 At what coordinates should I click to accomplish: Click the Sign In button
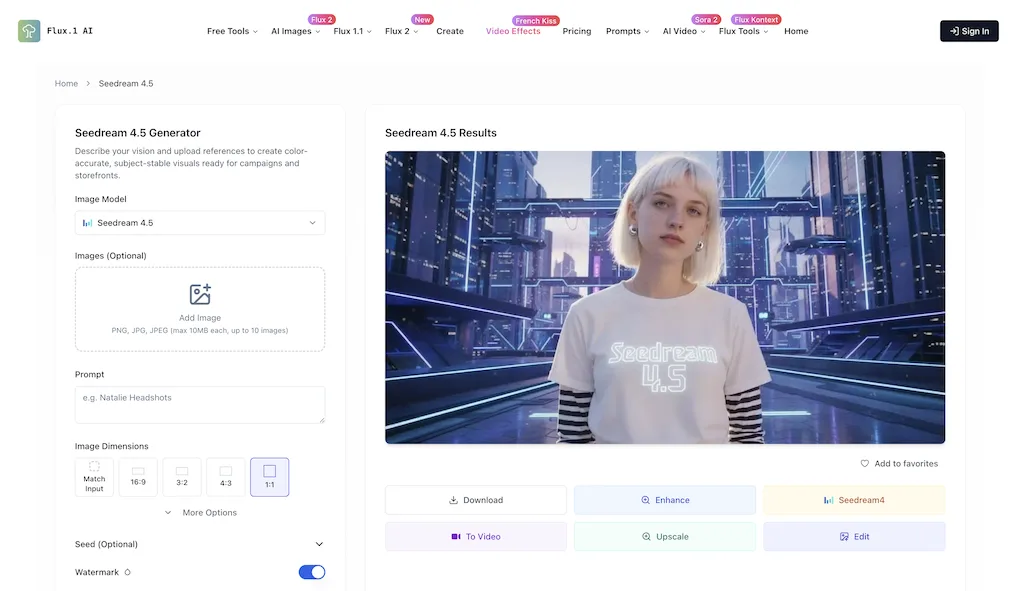click(968, 30)
